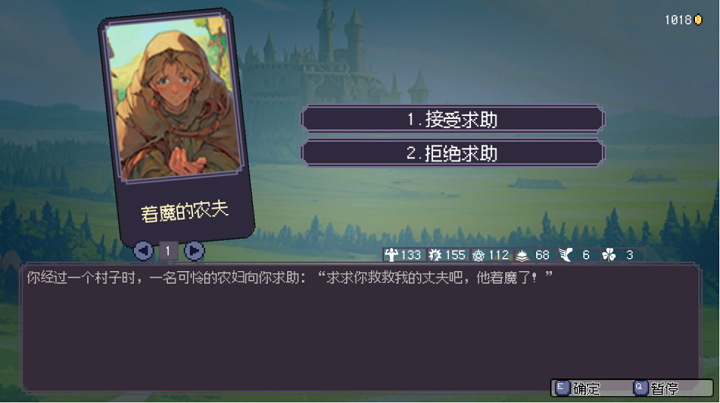Click the 暂停 pause label

click(664, 389)
